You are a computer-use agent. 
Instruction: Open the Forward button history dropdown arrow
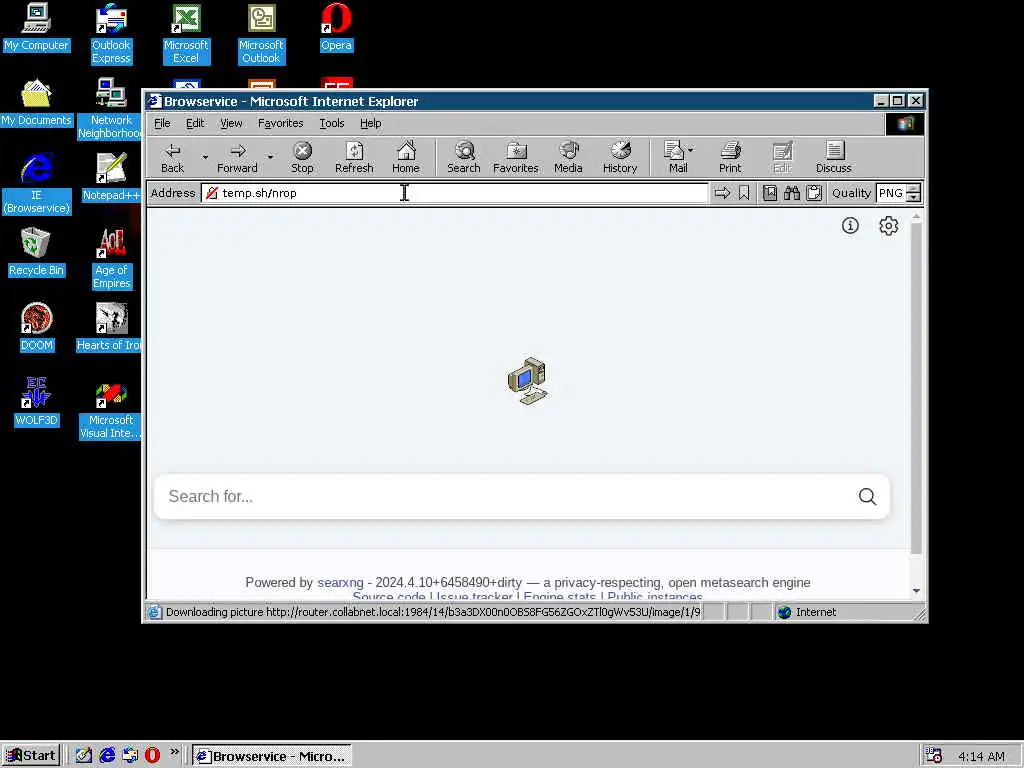click(x=270, y=157)
